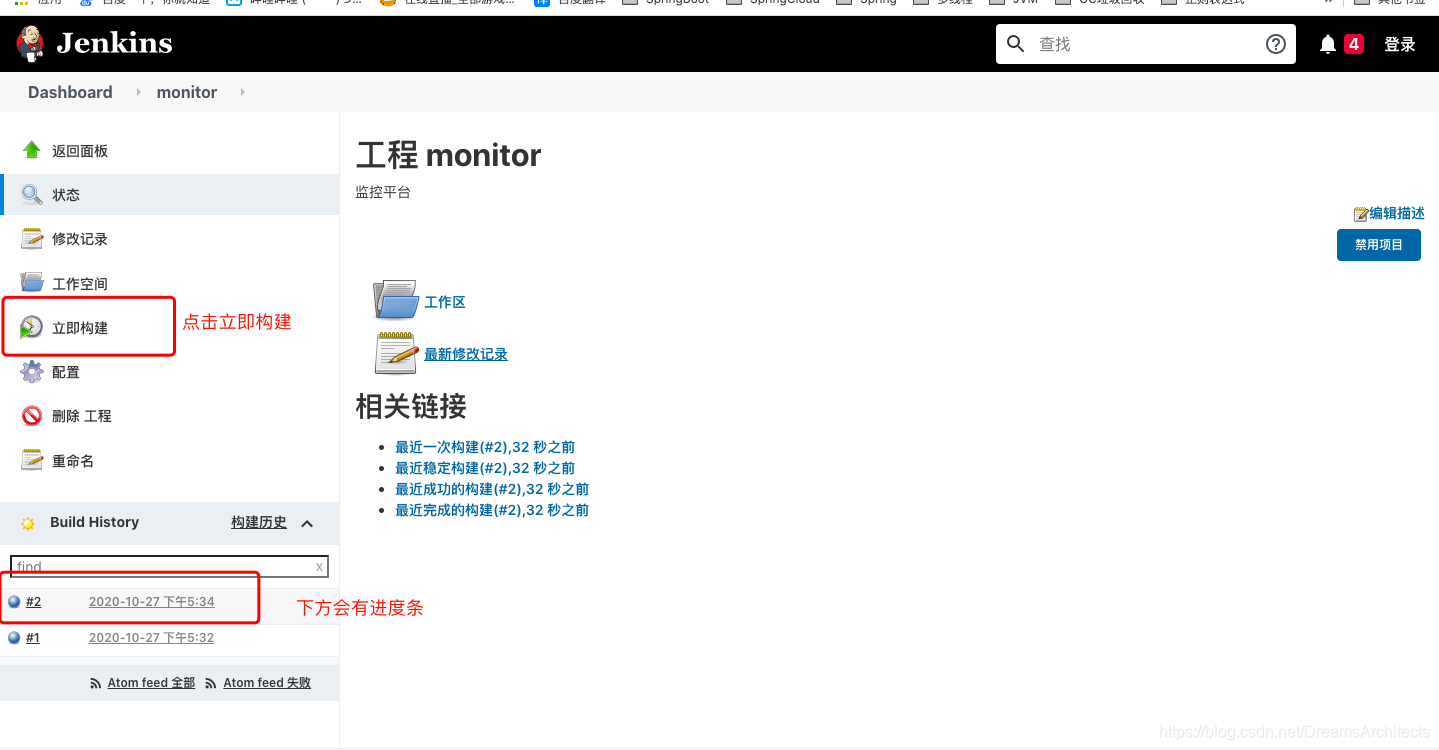Open 配置 in the sidebar
The height and width of the screenshot is (750, 1439).
pyautogui.click(x=66, y=372)
